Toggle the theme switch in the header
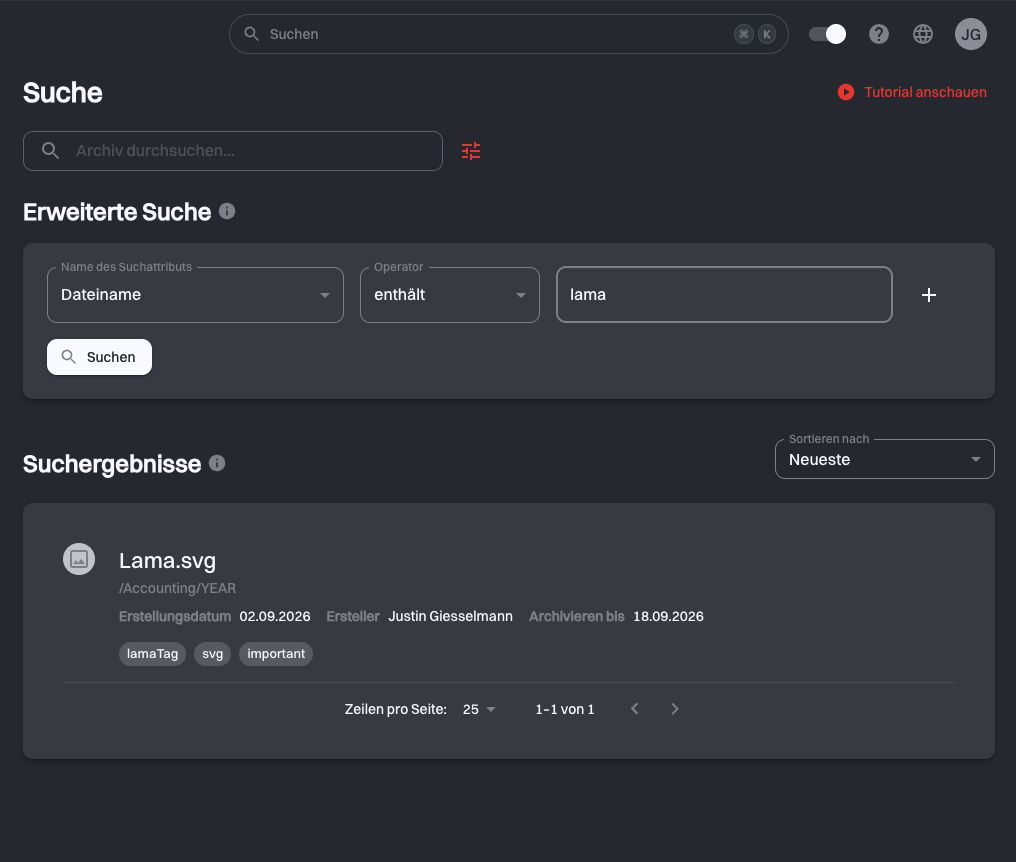 827,34
